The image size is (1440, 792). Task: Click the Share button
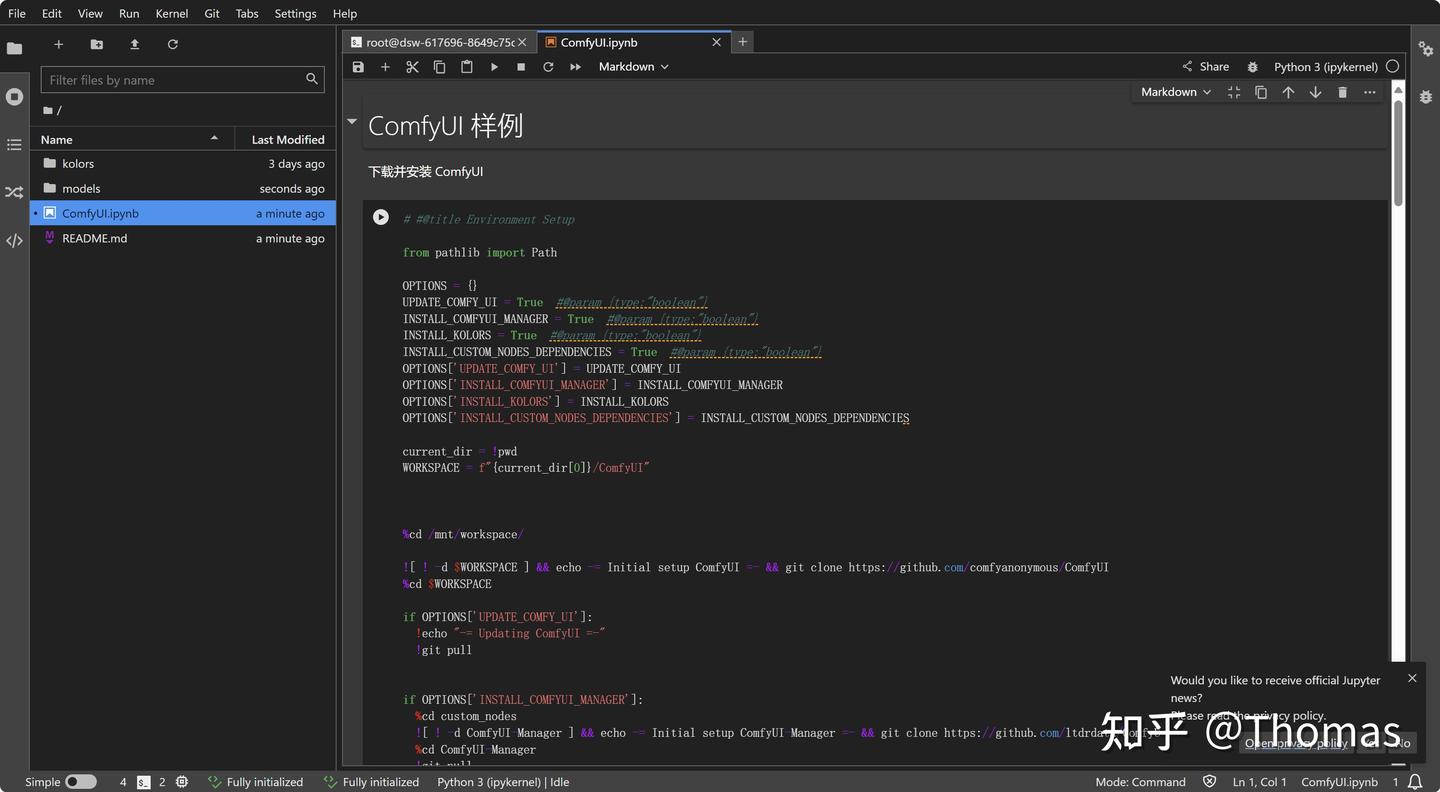pos(1205,67)
